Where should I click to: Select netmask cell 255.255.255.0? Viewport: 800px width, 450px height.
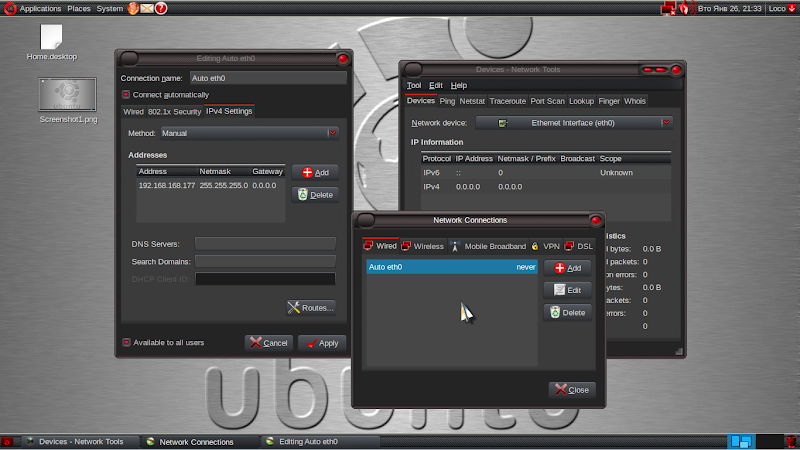point(223,185)
